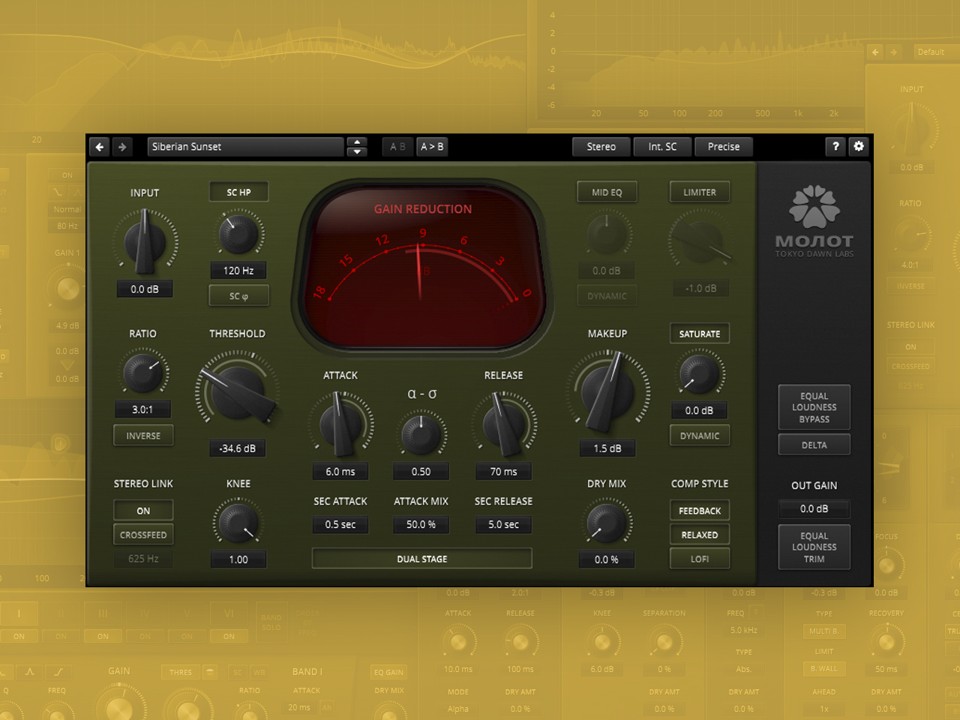
Task: Click the 625 Hz crossfeed frequency field
Action: click(x=143, y=558)
